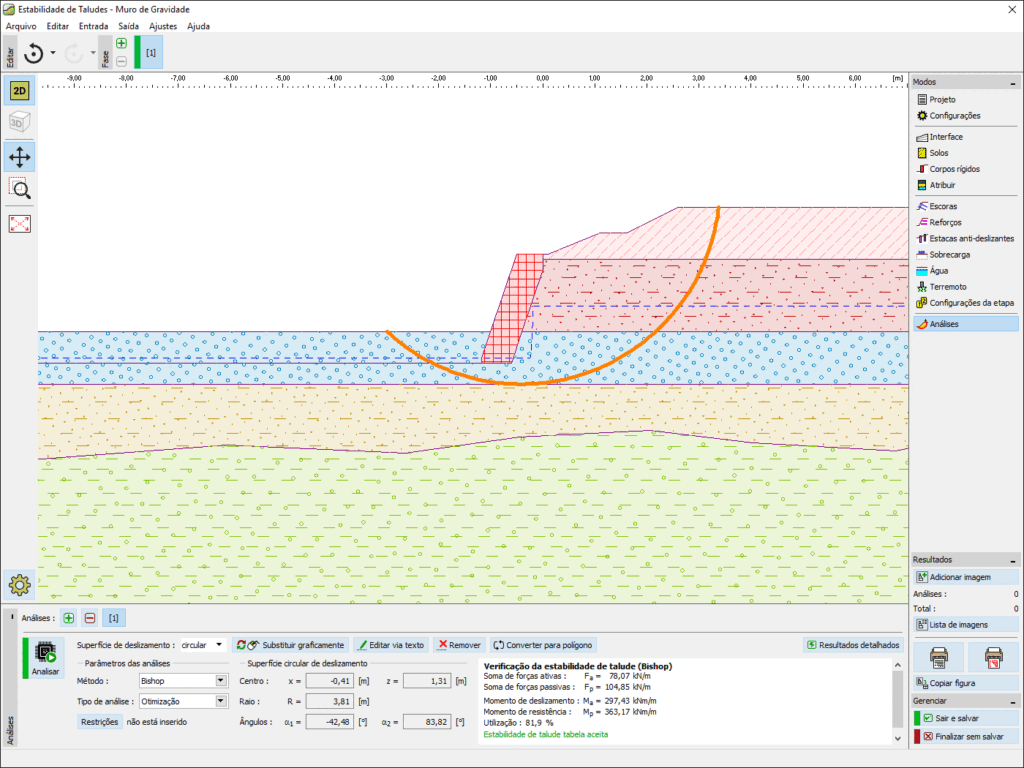The width and height of the screenshot is (1024, 768).
Task: Click the undo arrow icon
Action: [x=34, y=53]
